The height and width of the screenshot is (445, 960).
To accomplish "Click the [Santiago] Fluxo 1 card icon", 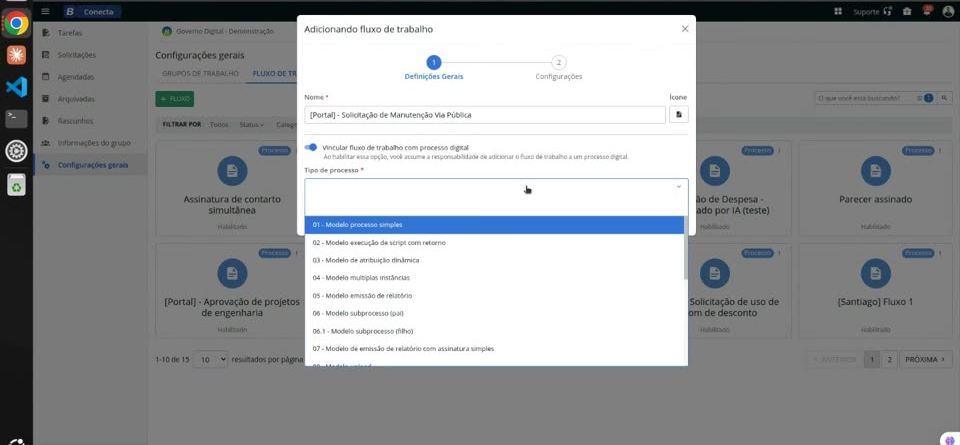I will (x=876, y=274).
